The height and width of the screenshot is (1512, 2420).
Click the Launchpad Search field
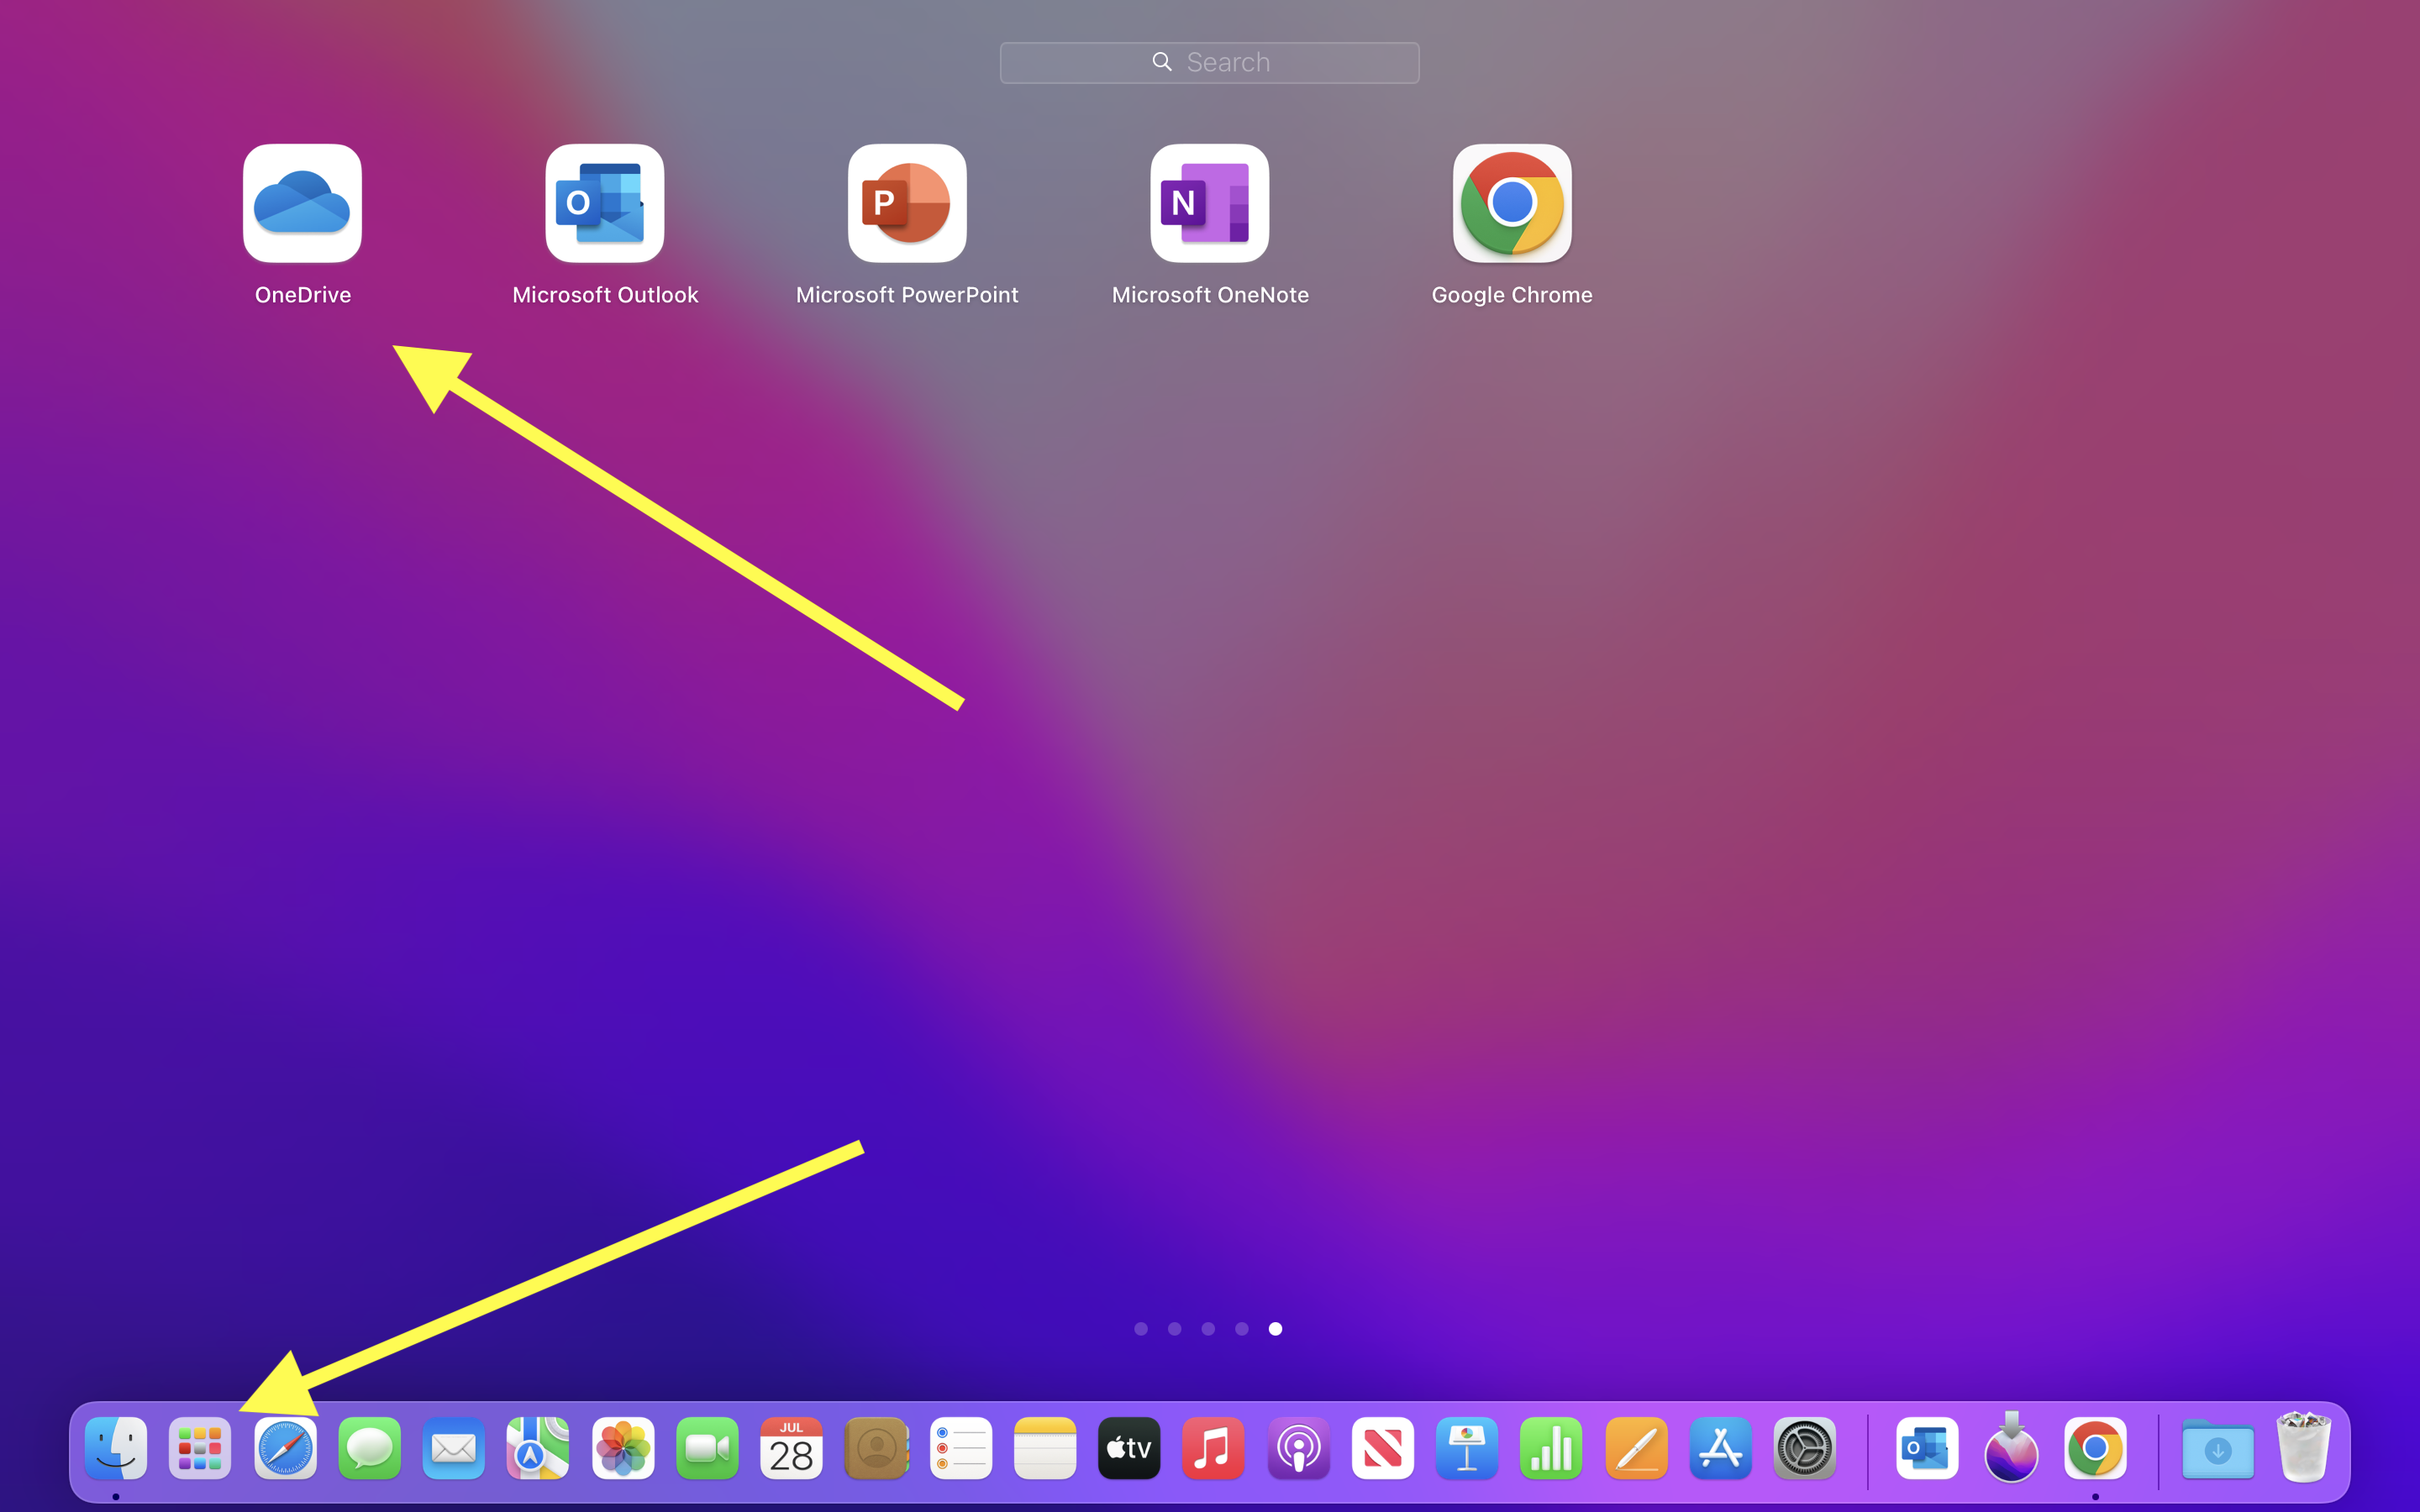pos(1209,62)
